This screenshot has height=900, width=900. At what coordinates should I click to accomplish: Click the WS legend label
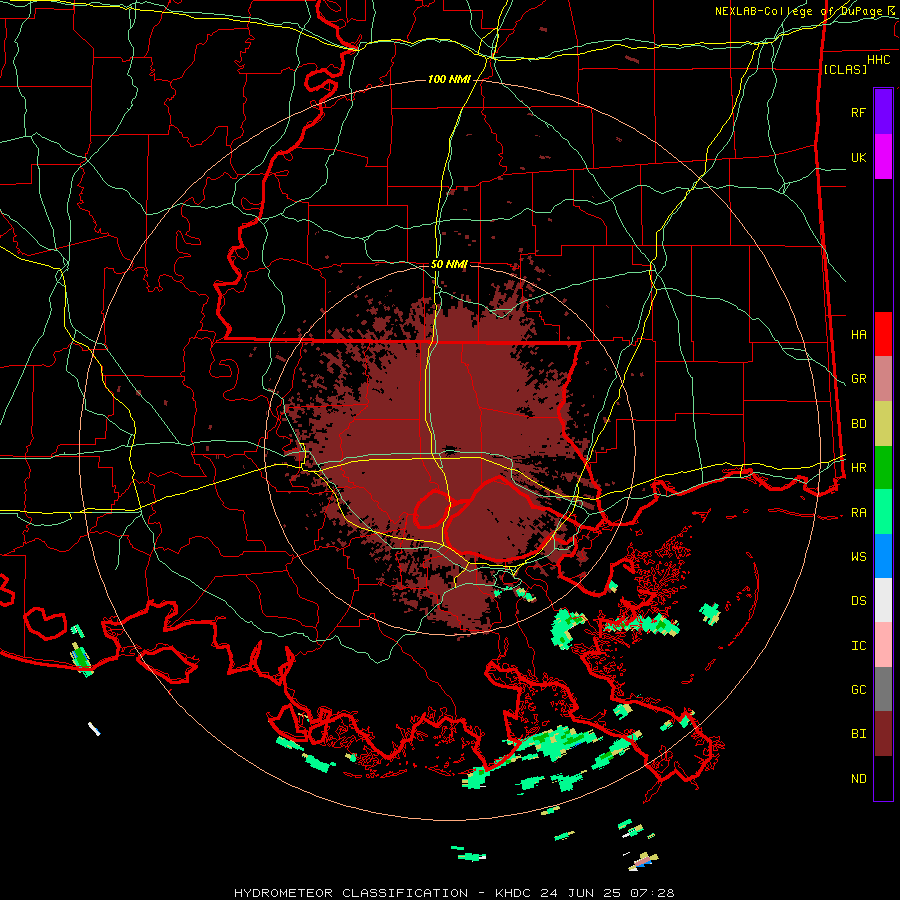tap(858, 557)
